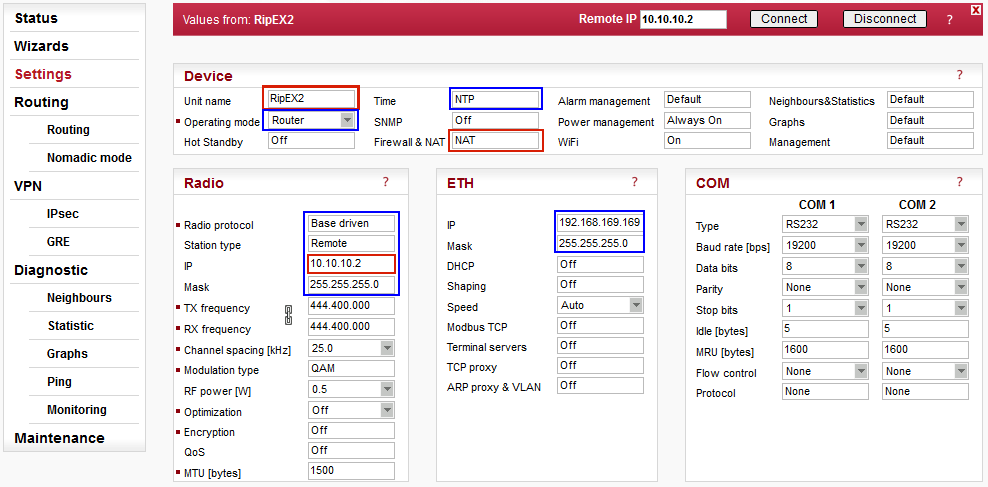
Task: Open the Modulation type QAM field
Action: (352, 369)
